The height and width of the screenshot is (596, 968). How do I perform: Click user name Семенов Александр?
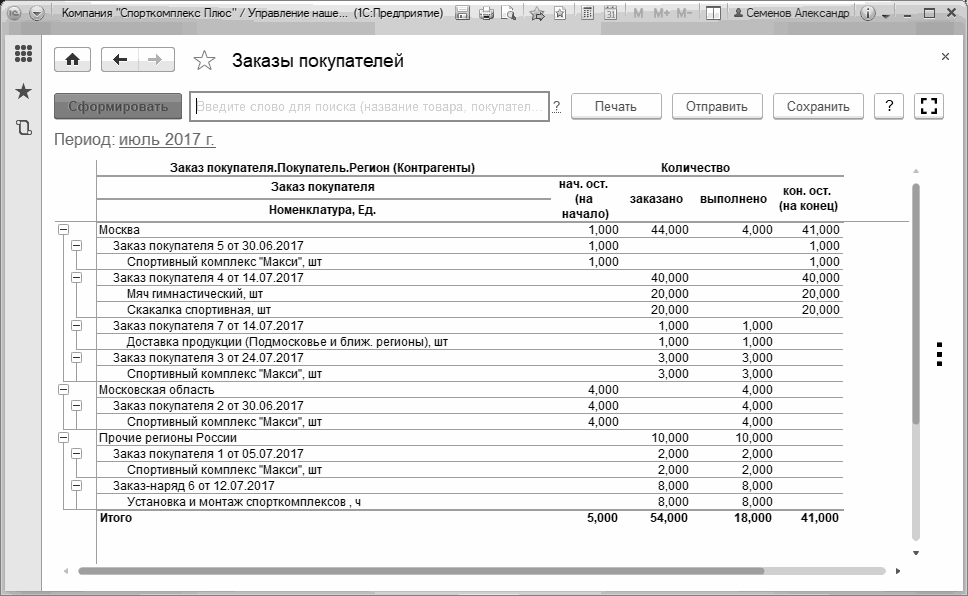(791, 13)
